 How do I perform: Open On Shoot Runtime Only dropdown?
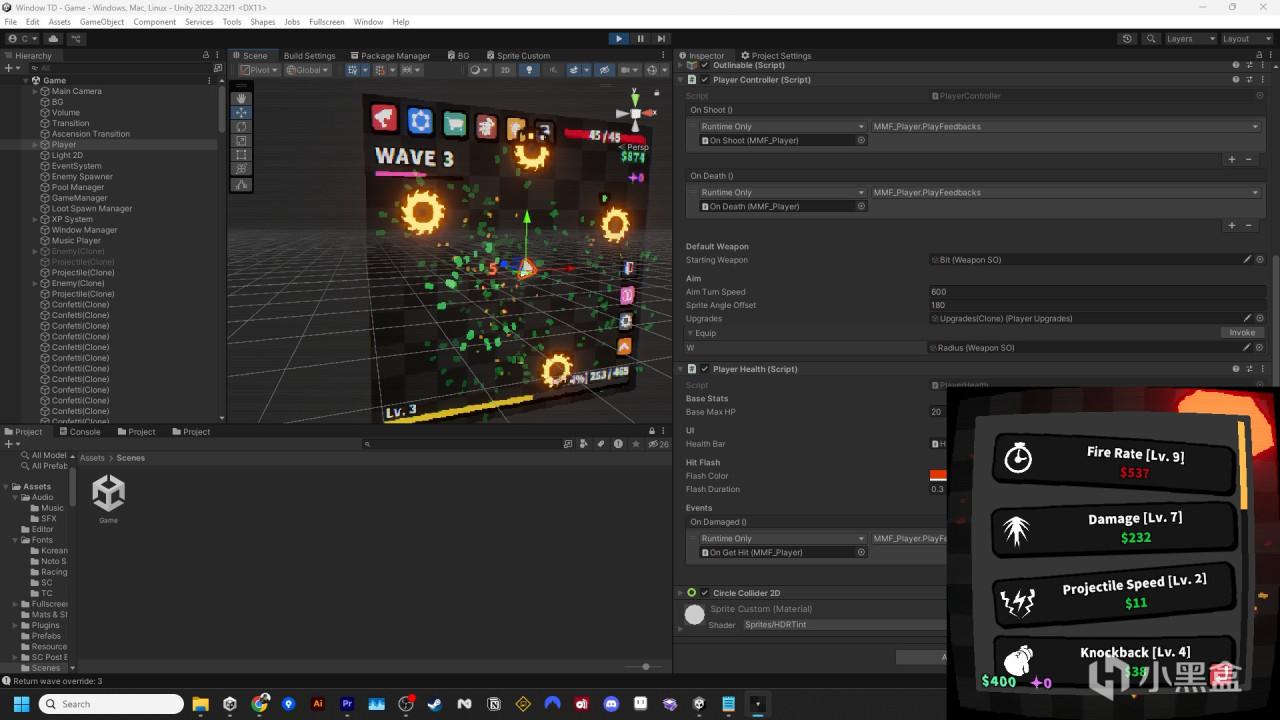[x=782, y=127]
